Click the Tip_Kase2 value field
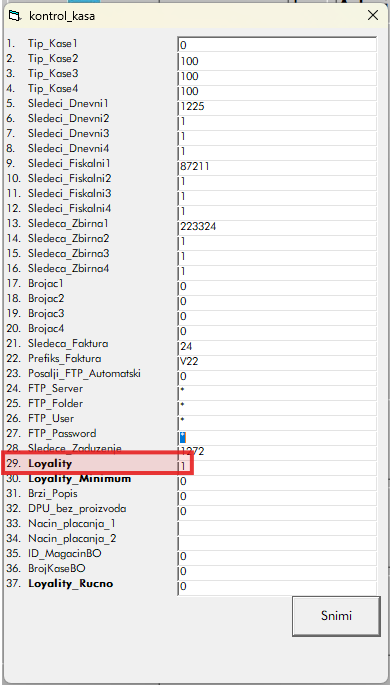Image resolution: width=390 pixels, height=685 pixels. [x=277, y=60]
